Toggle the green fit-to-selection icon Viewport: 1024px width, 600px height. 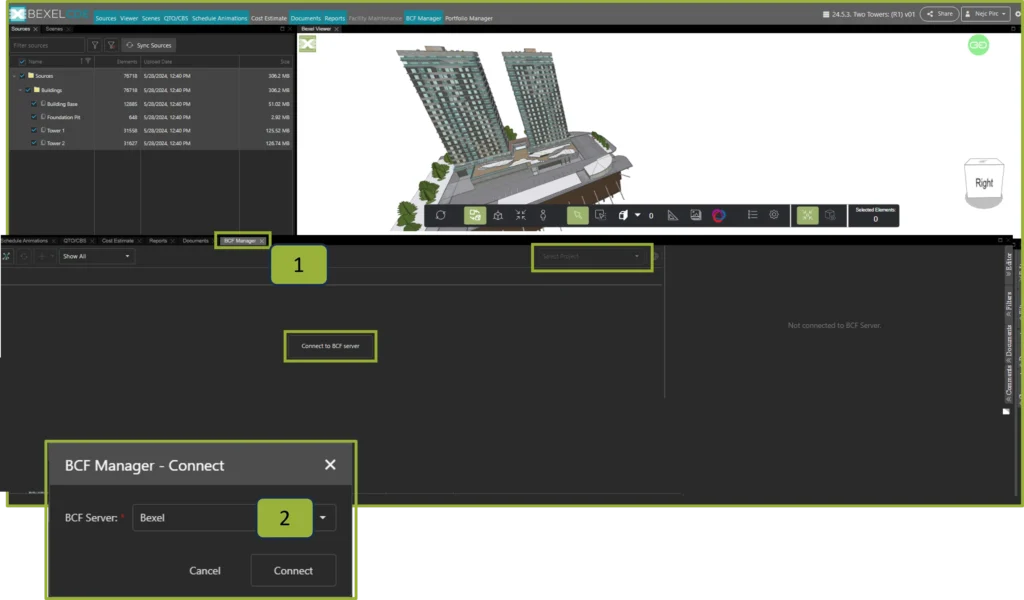(807, 215)
